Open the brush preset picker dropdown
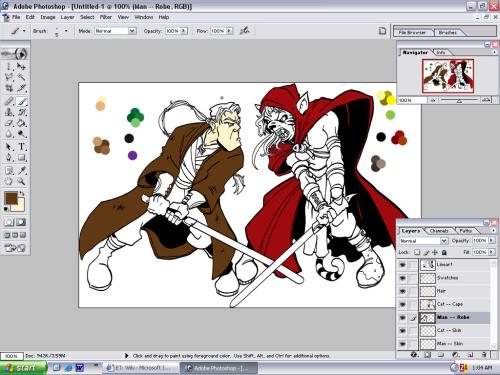 point(66,31)
